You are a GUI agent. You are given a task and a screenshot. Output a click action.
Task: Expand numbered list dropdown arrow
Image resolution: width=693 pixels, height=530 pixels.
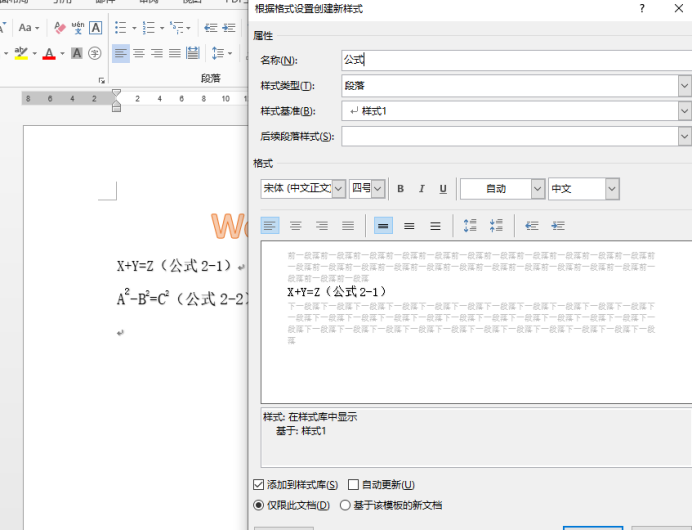[x=162, y=28]
